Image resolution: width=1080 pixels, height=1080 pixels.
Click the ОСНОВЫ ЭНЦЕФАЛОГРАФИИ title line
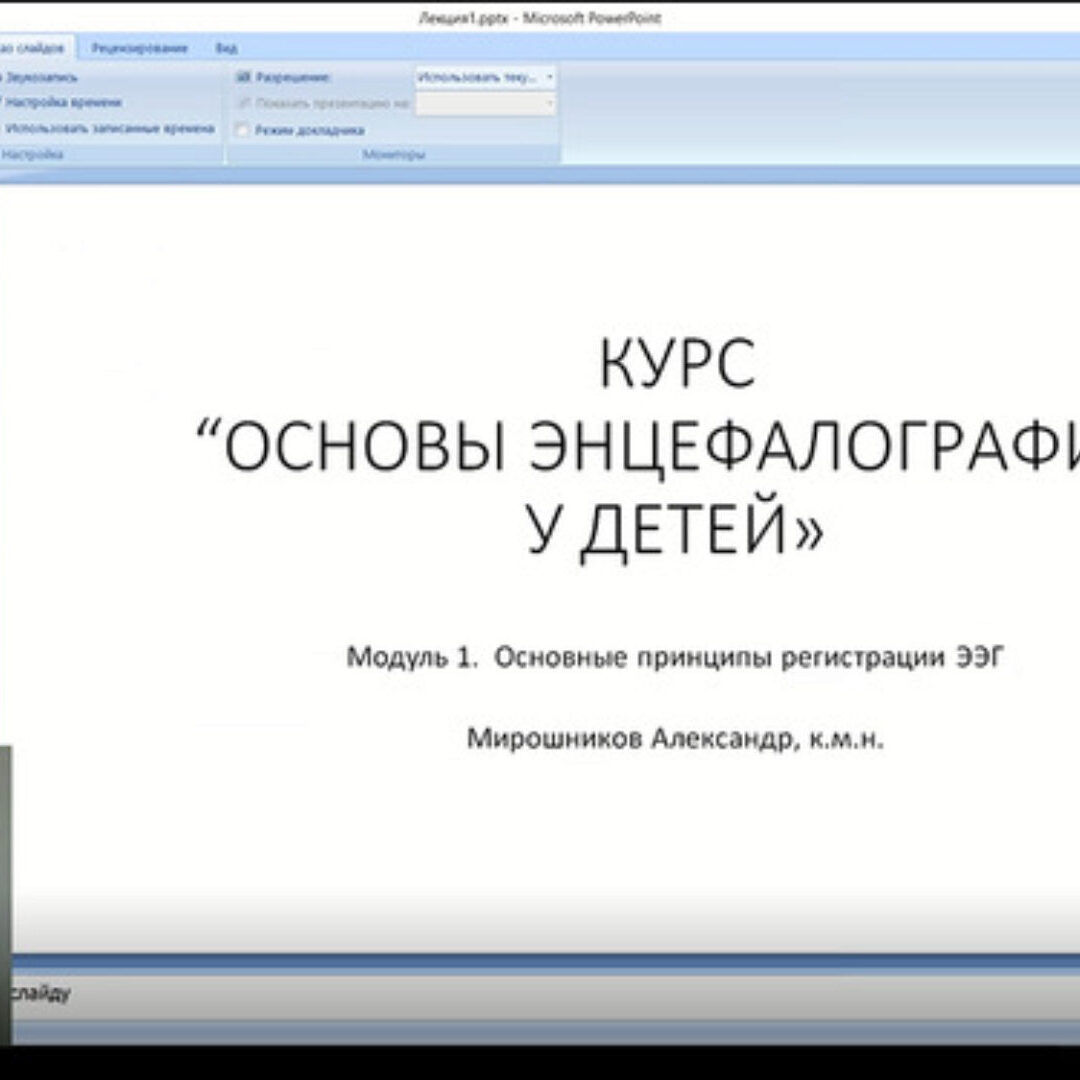pos(640,446)
